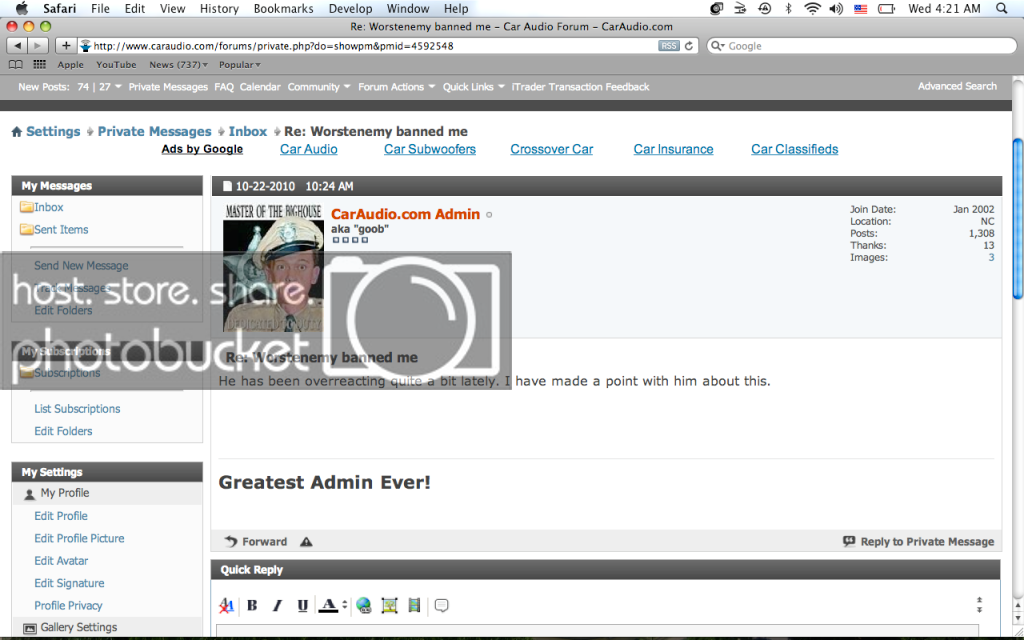
Task: Expand the New Posts dropdown arrow
Action: [x=118, y=87]
